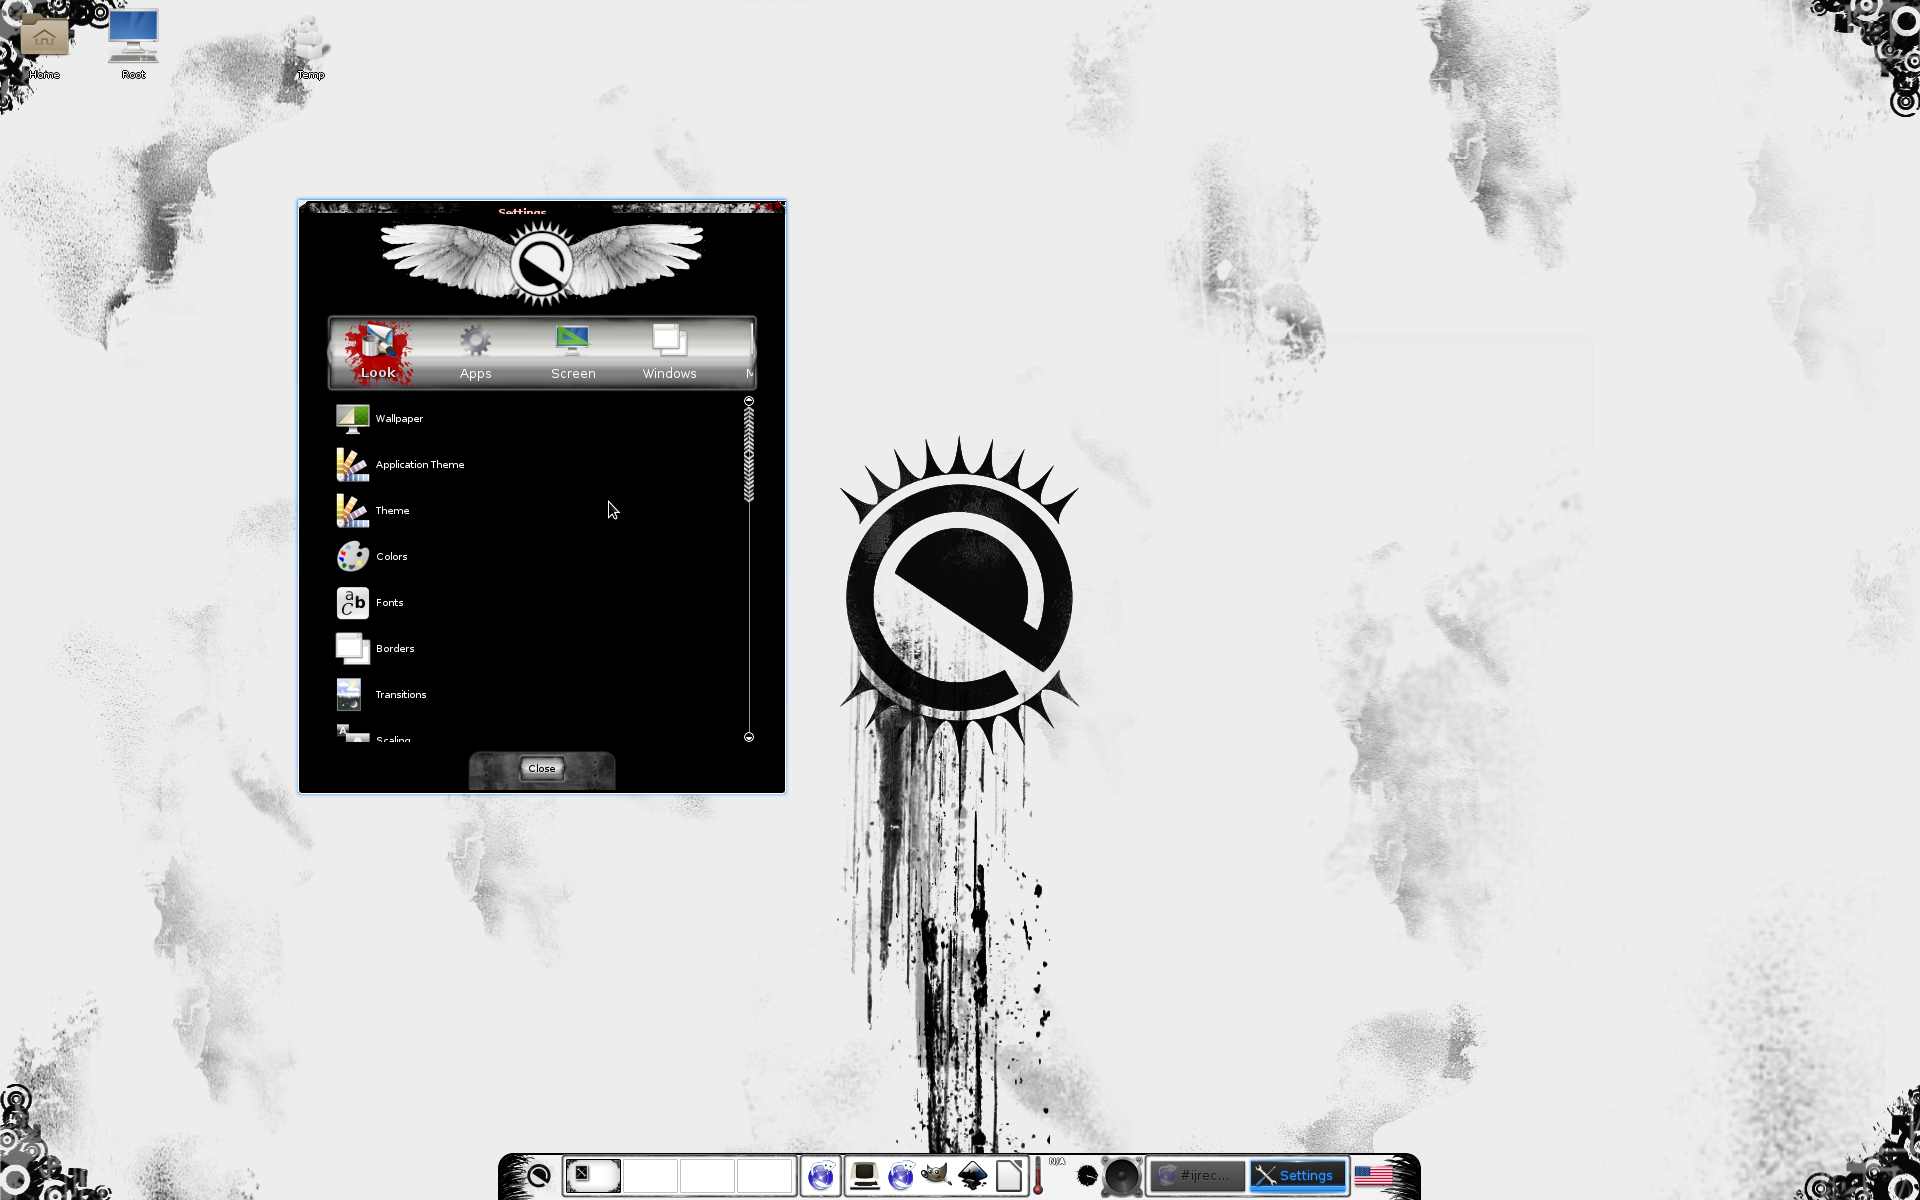Open the Borders settings entry
Viewport: 1920px width, 1200px height.
538,648
